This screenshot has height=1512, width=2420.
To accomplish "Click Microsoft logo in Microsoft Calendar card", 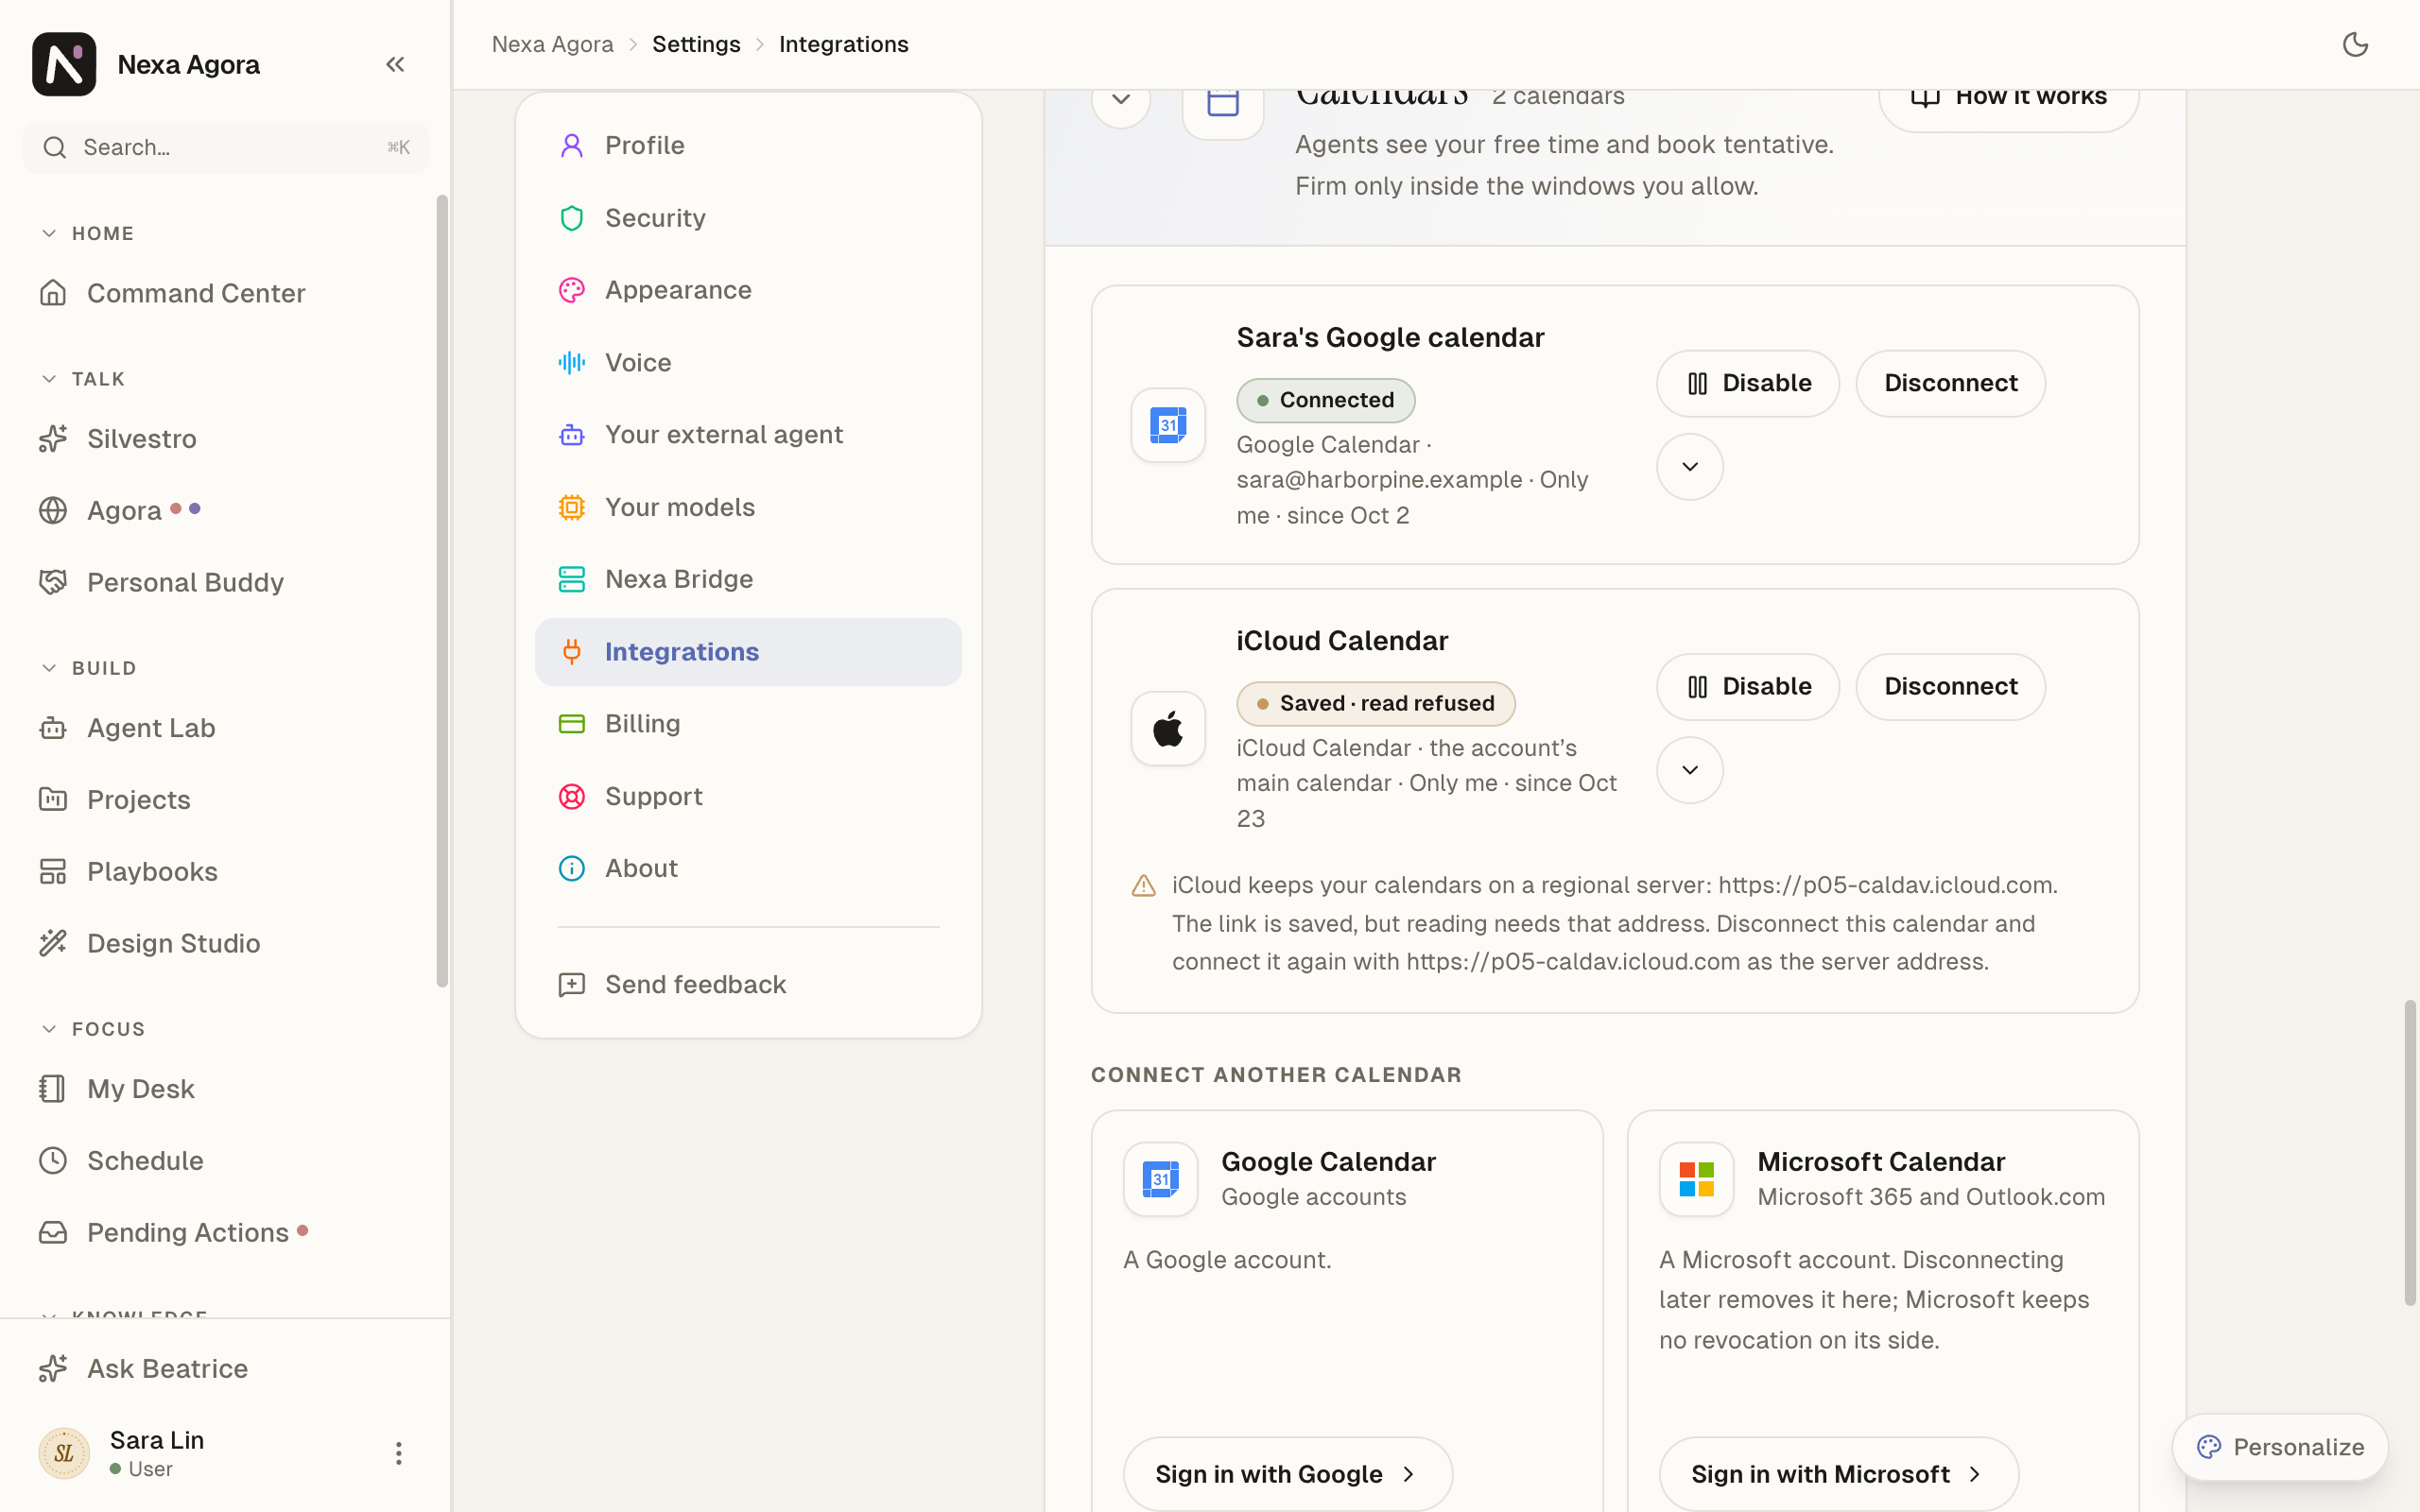I will [1696, 1179].
